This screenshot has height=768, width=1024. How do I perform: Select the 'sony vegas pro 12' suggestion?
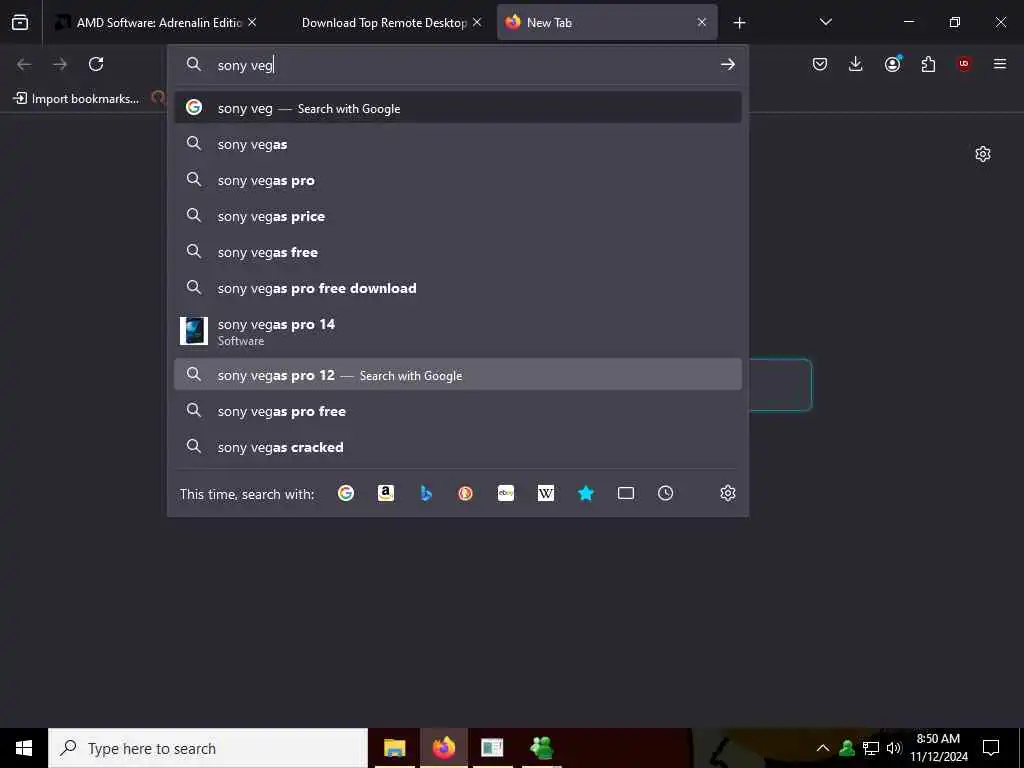458,374
